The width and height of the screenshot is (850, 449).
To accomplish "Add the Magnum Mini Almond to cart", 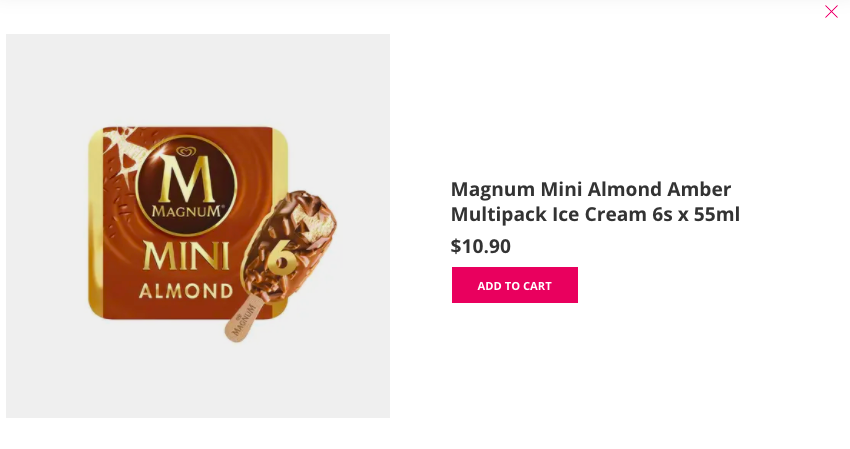I will pos(514,285).
